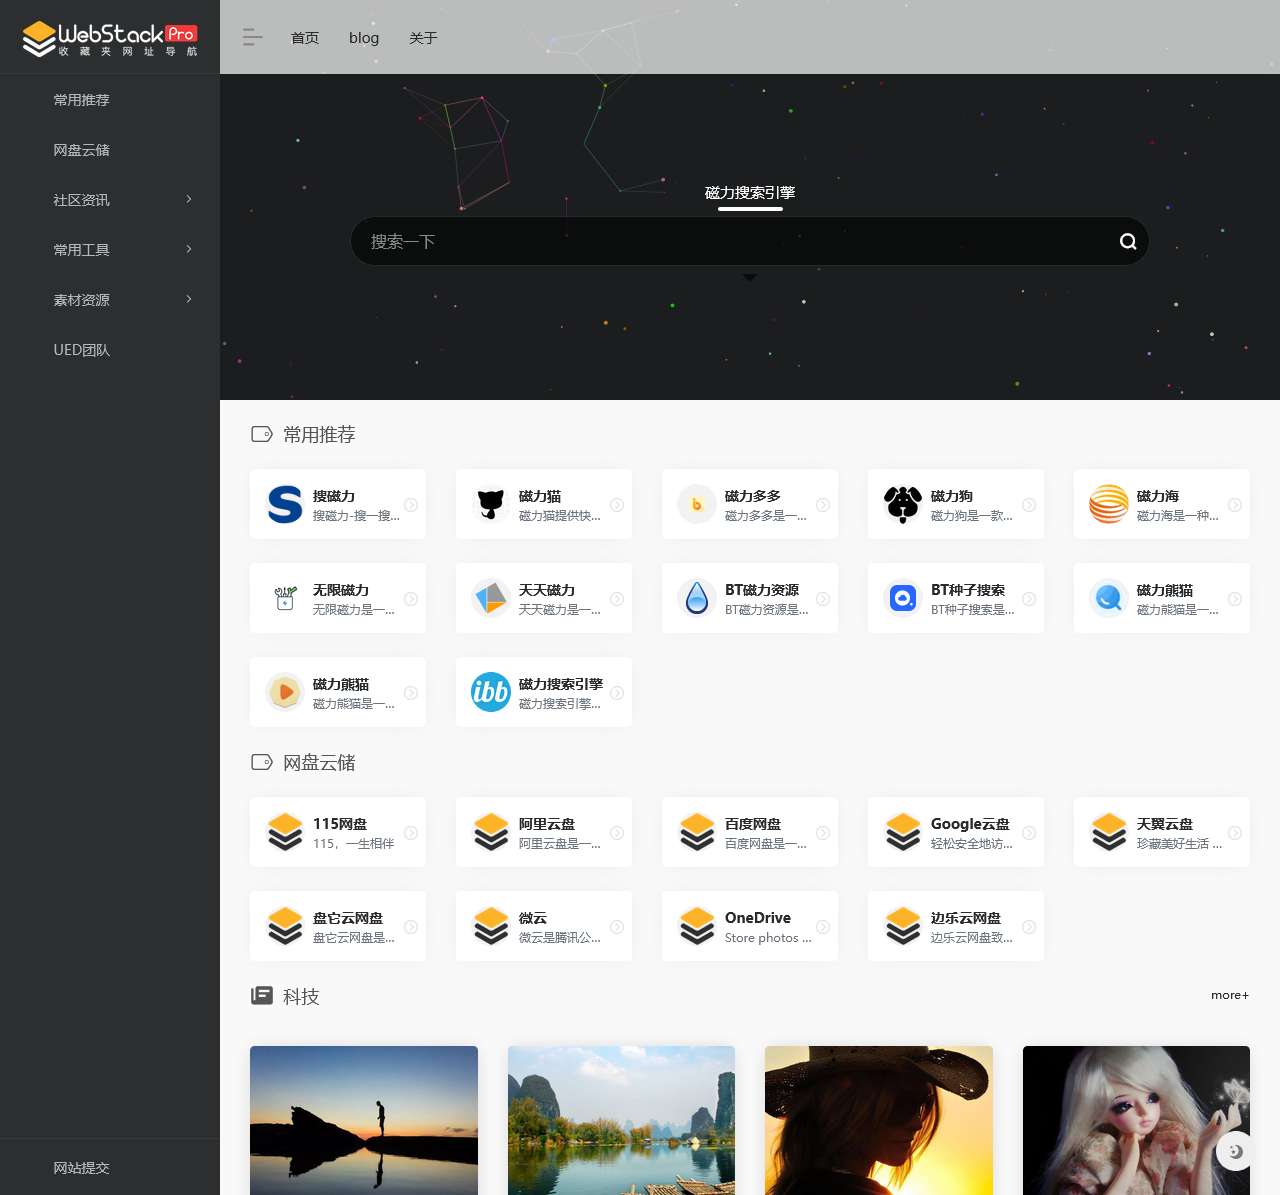This screenshot has height=1195, width=1280.
Task: Click the search magnifier icon
Action: click(x=1127, y=241)
